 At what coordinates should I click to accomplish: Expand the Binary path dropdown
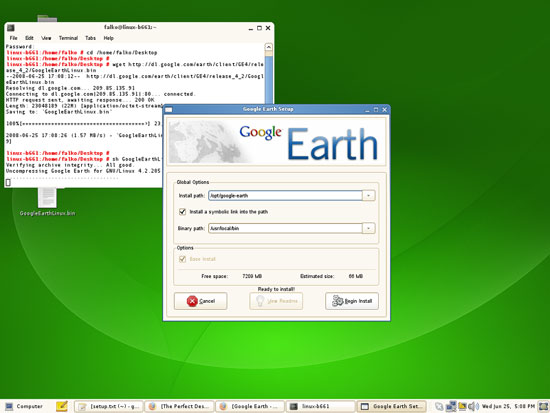tap(369, 228)
